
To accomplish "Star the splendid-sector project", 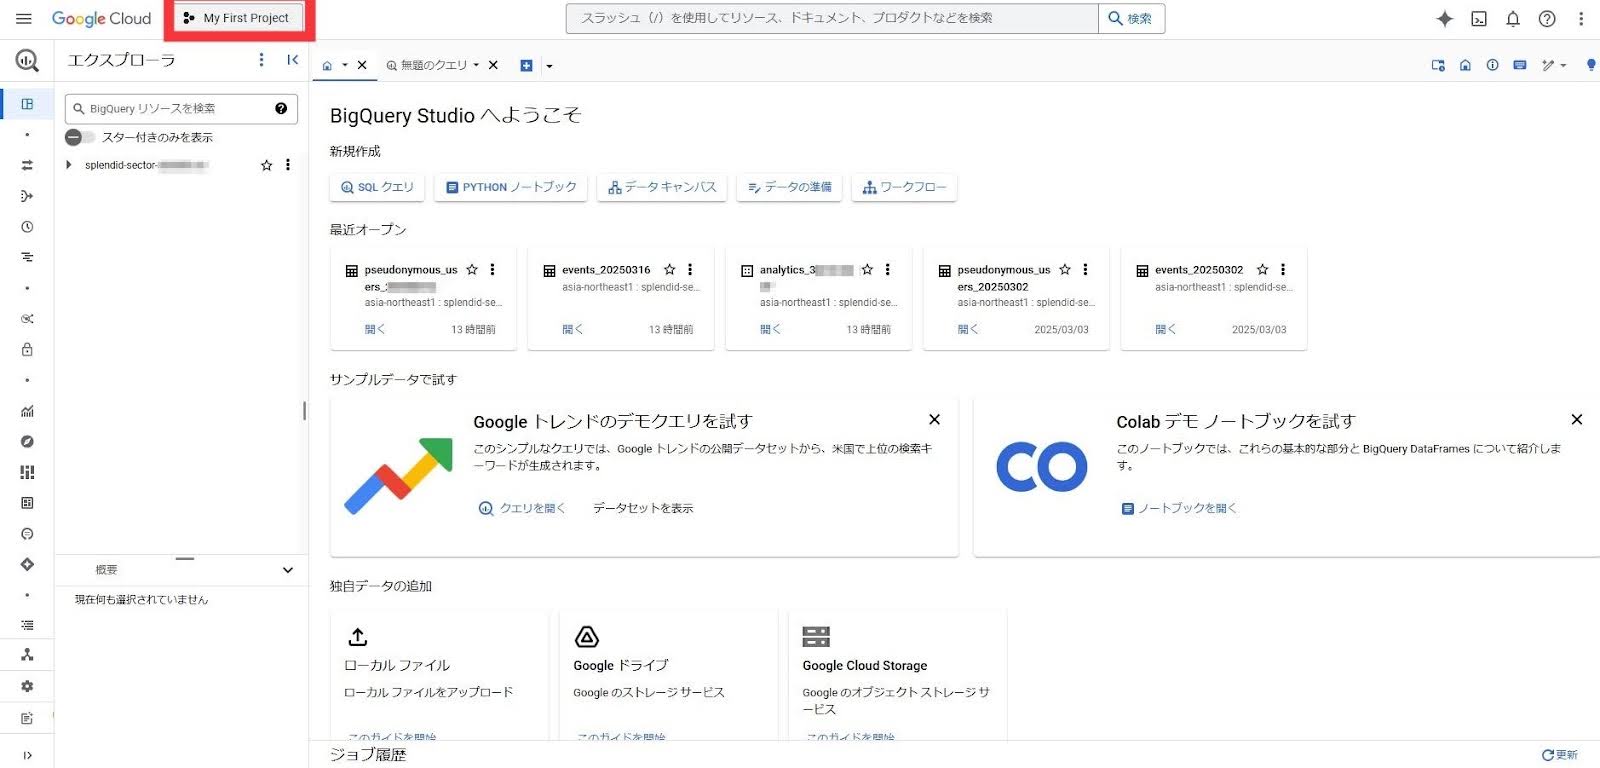I will tap(266, 165).
